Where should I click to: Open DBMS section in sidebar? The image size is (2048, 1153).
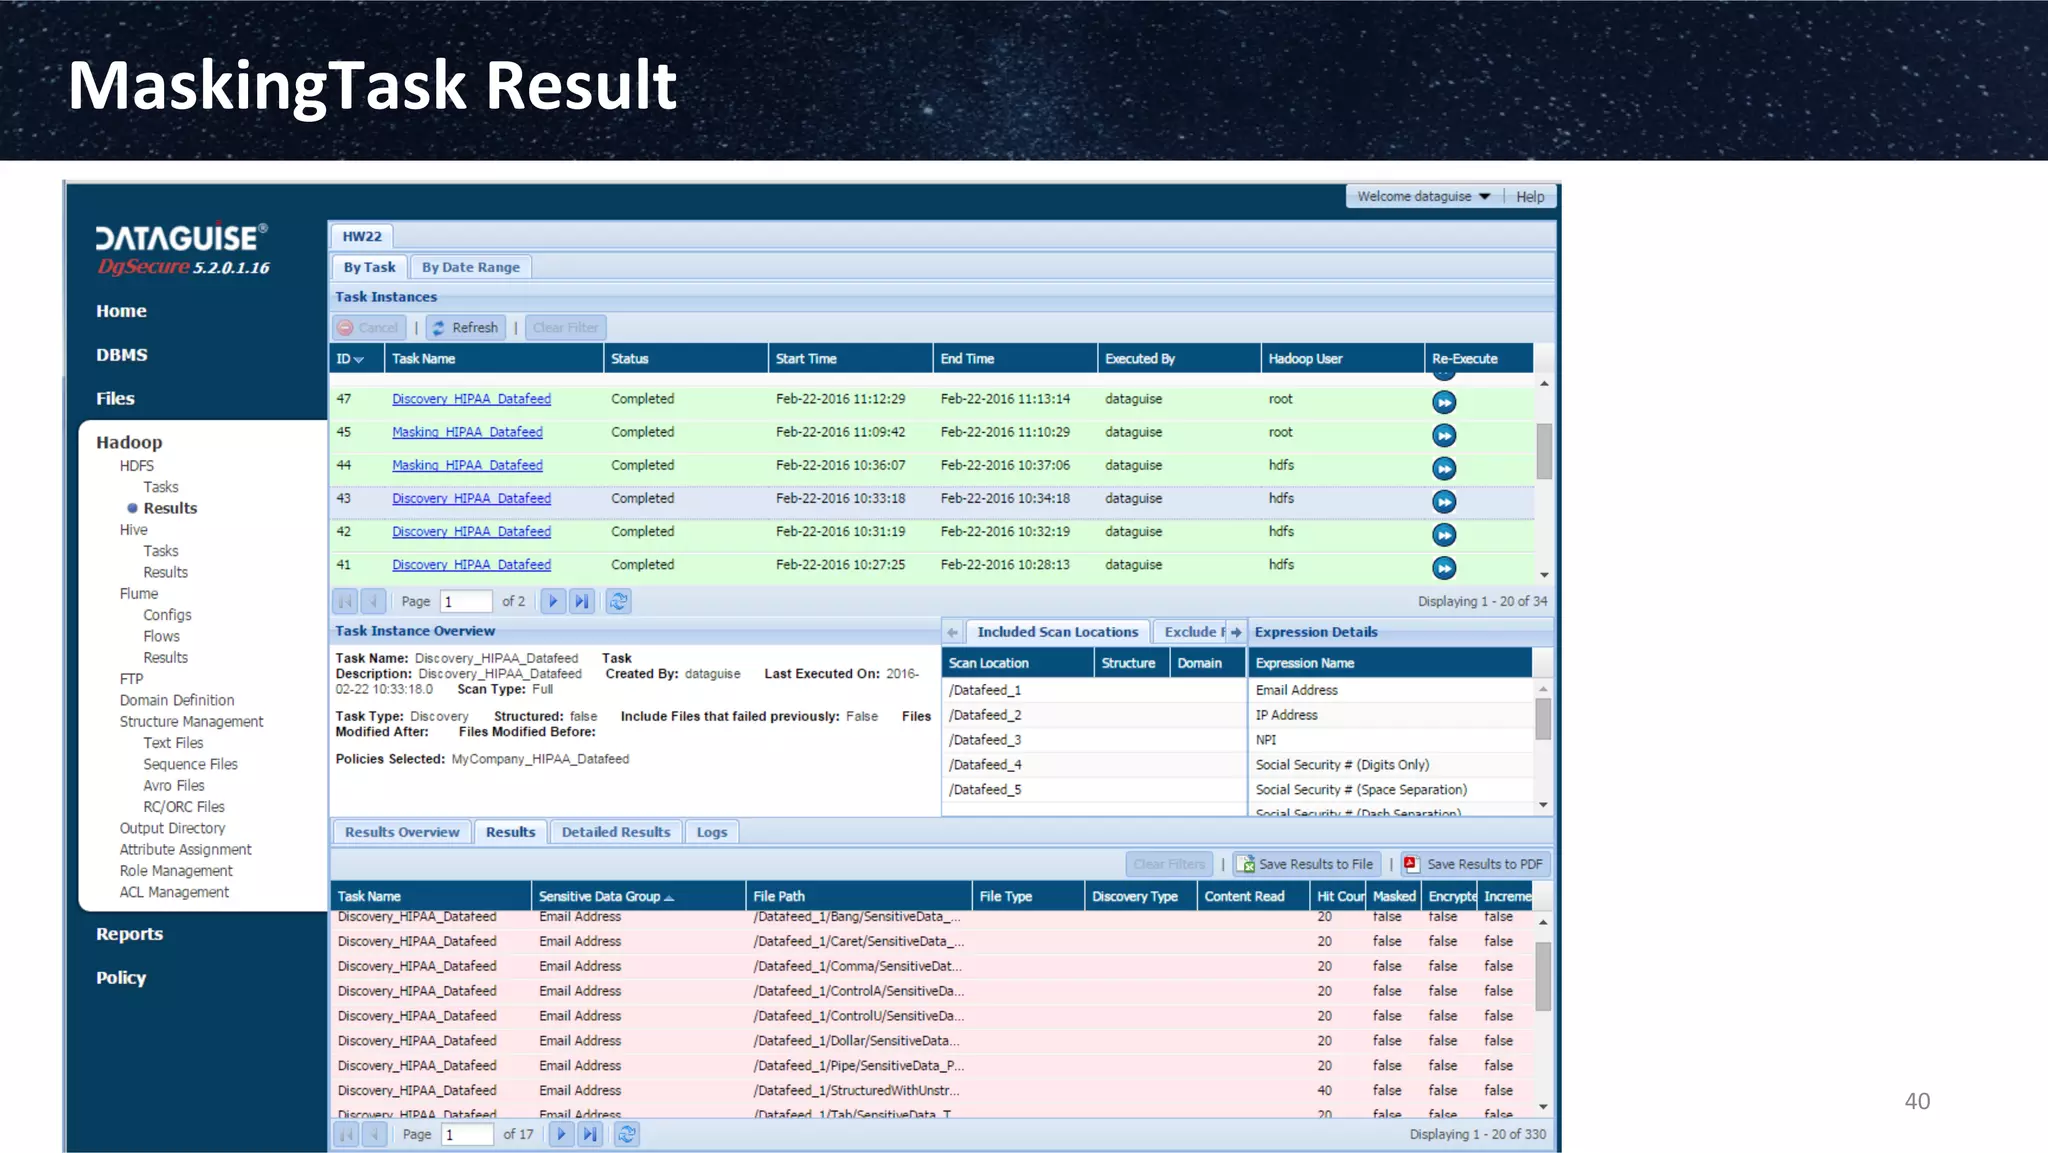[x=121, y=355]
